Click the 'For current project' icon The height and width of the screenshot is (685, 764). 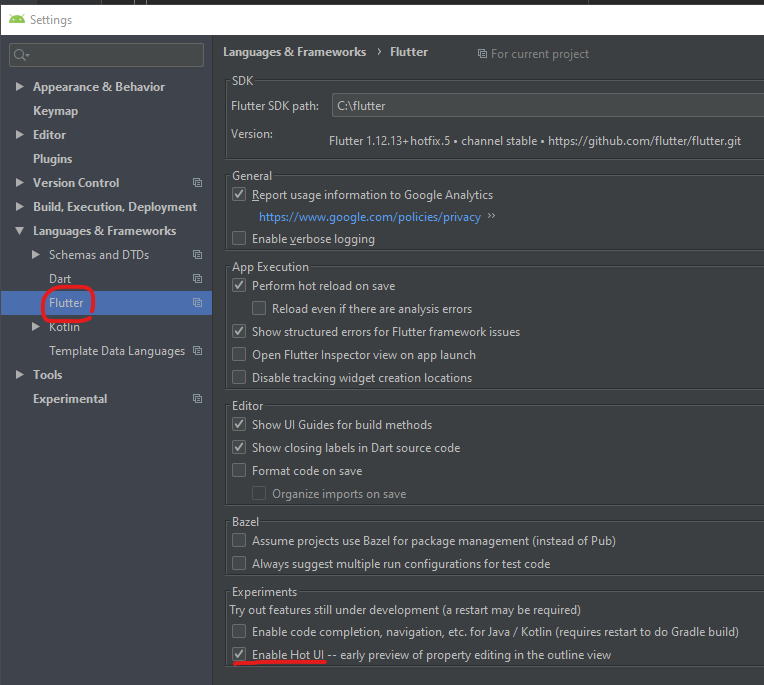tap(482, 54)
